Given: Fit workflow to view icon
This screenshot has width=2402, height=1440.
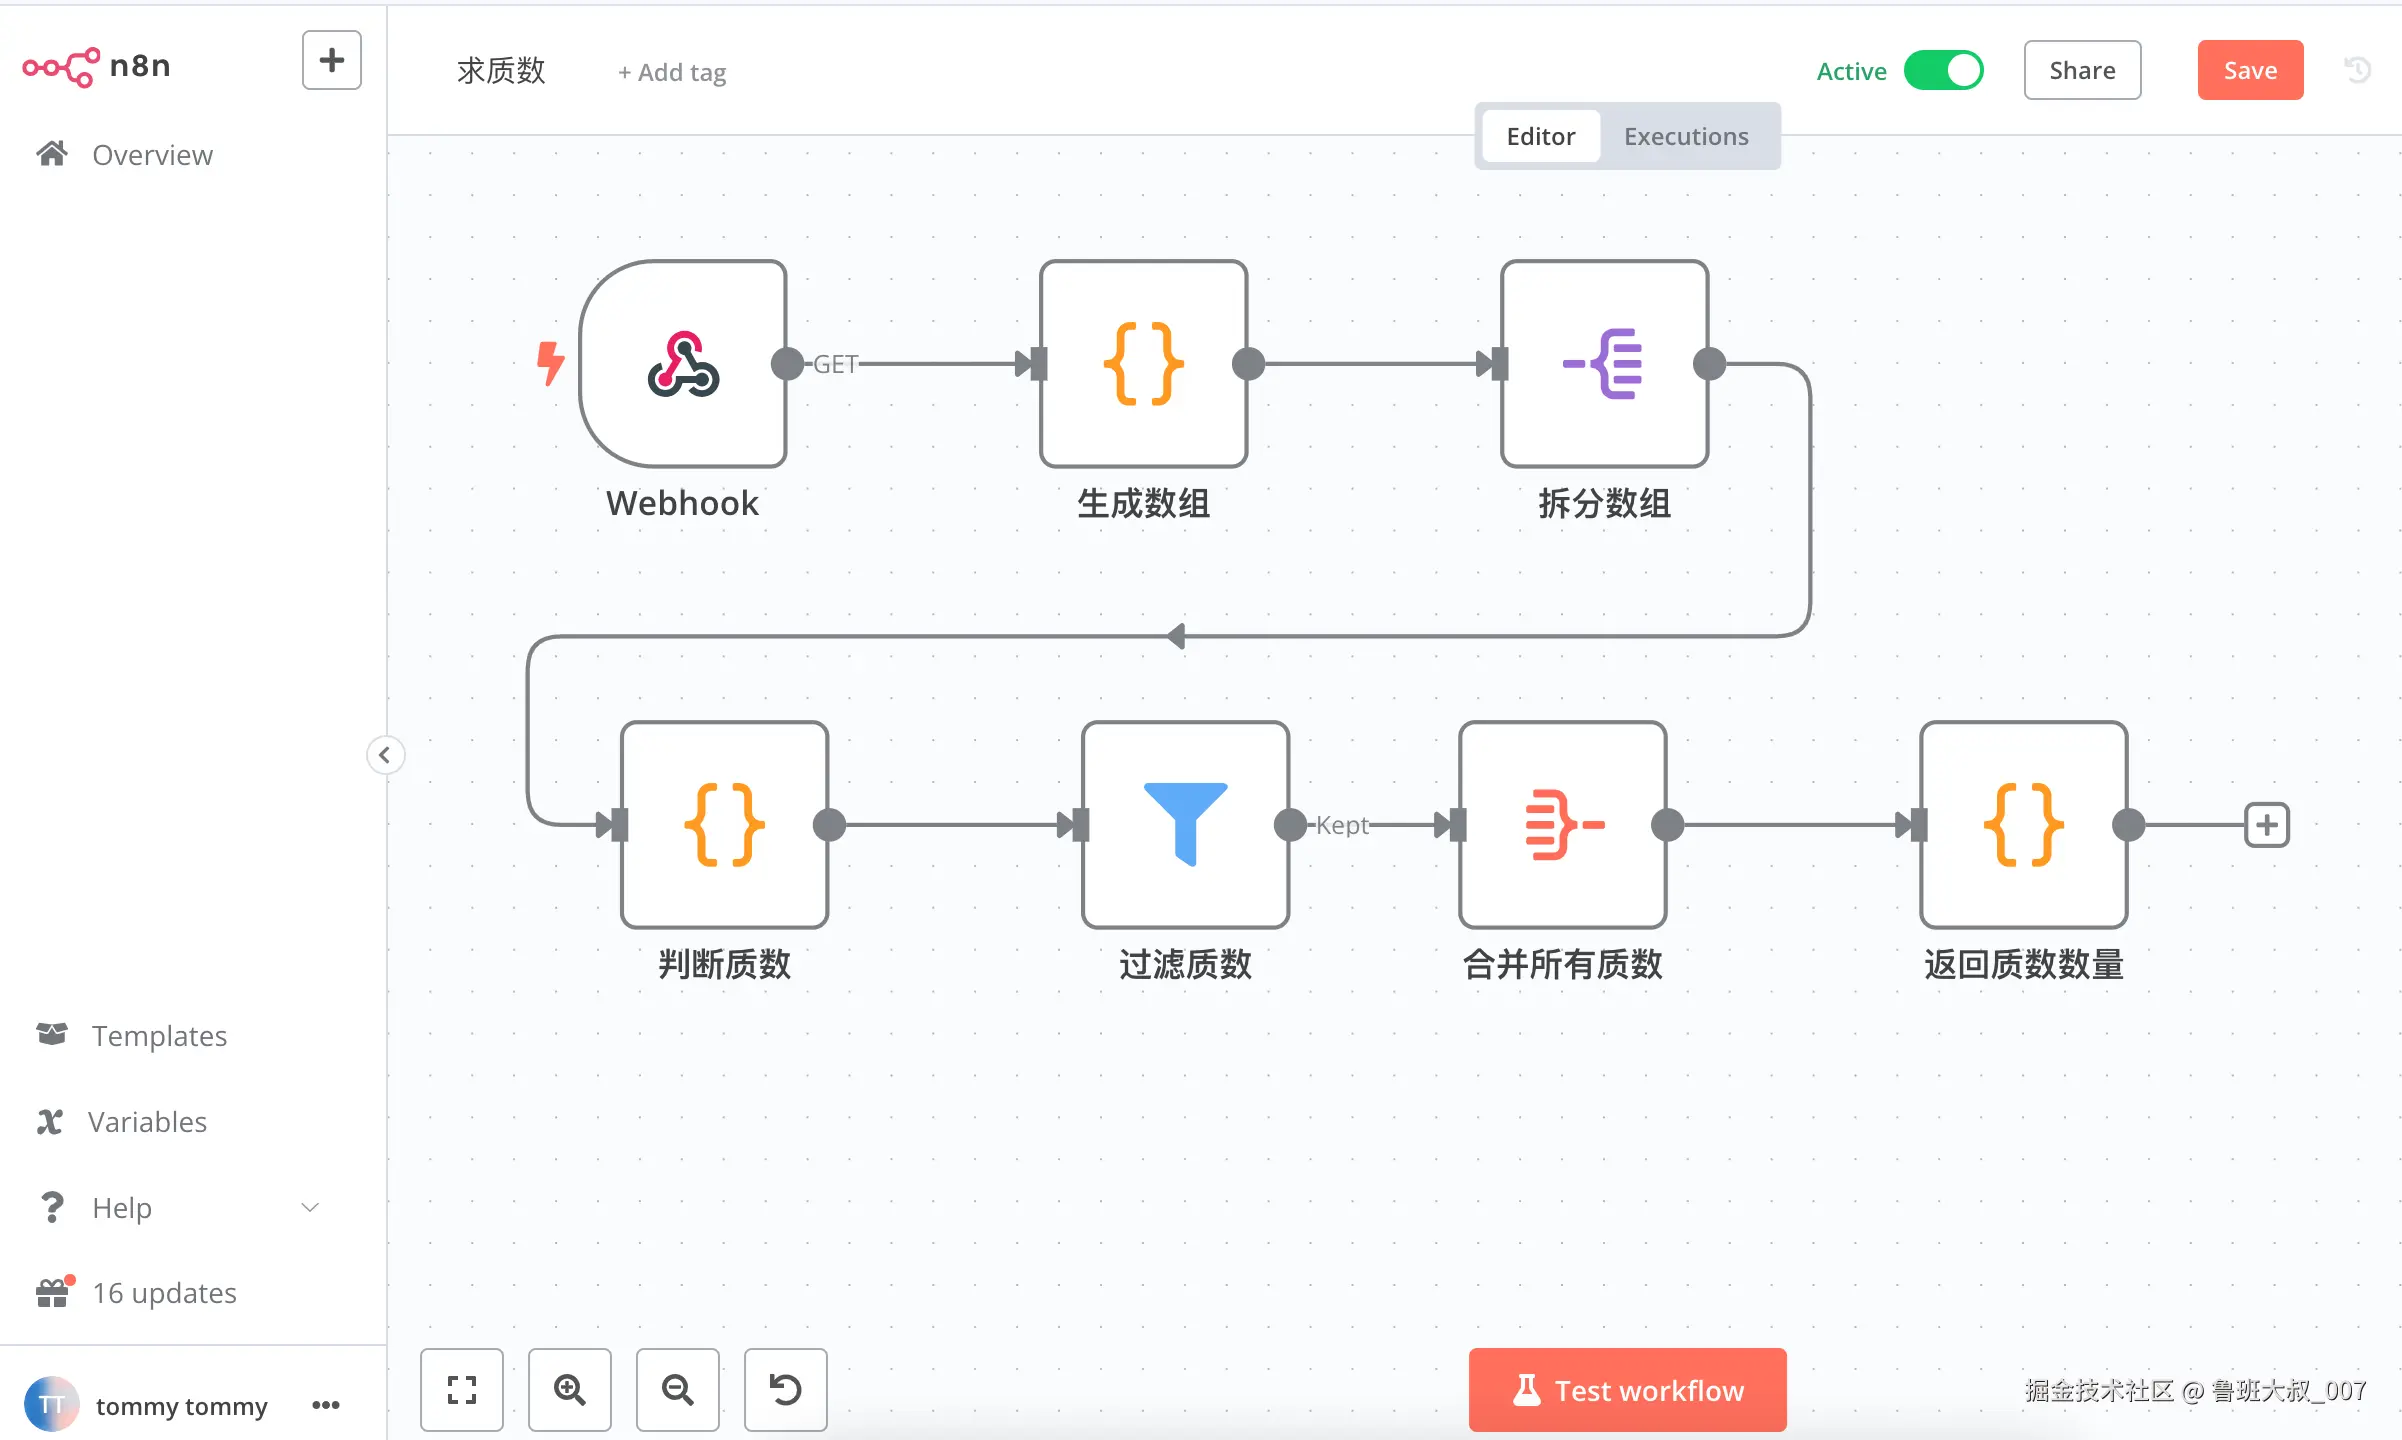Looking at the screenshot, I should [x=462, y=1389].
